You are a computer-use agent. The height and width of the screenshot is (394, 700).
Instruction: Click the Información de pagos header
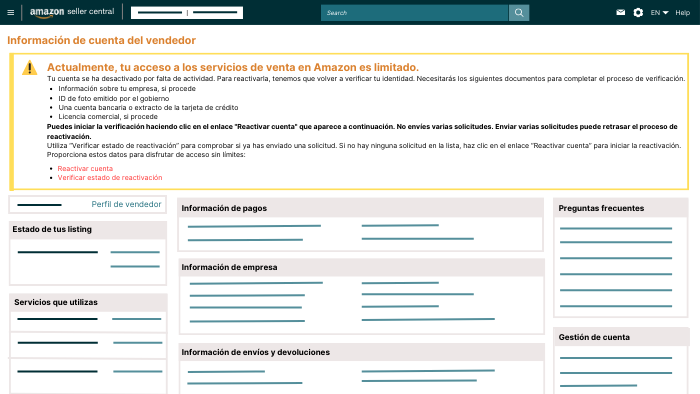click(361, 208)
